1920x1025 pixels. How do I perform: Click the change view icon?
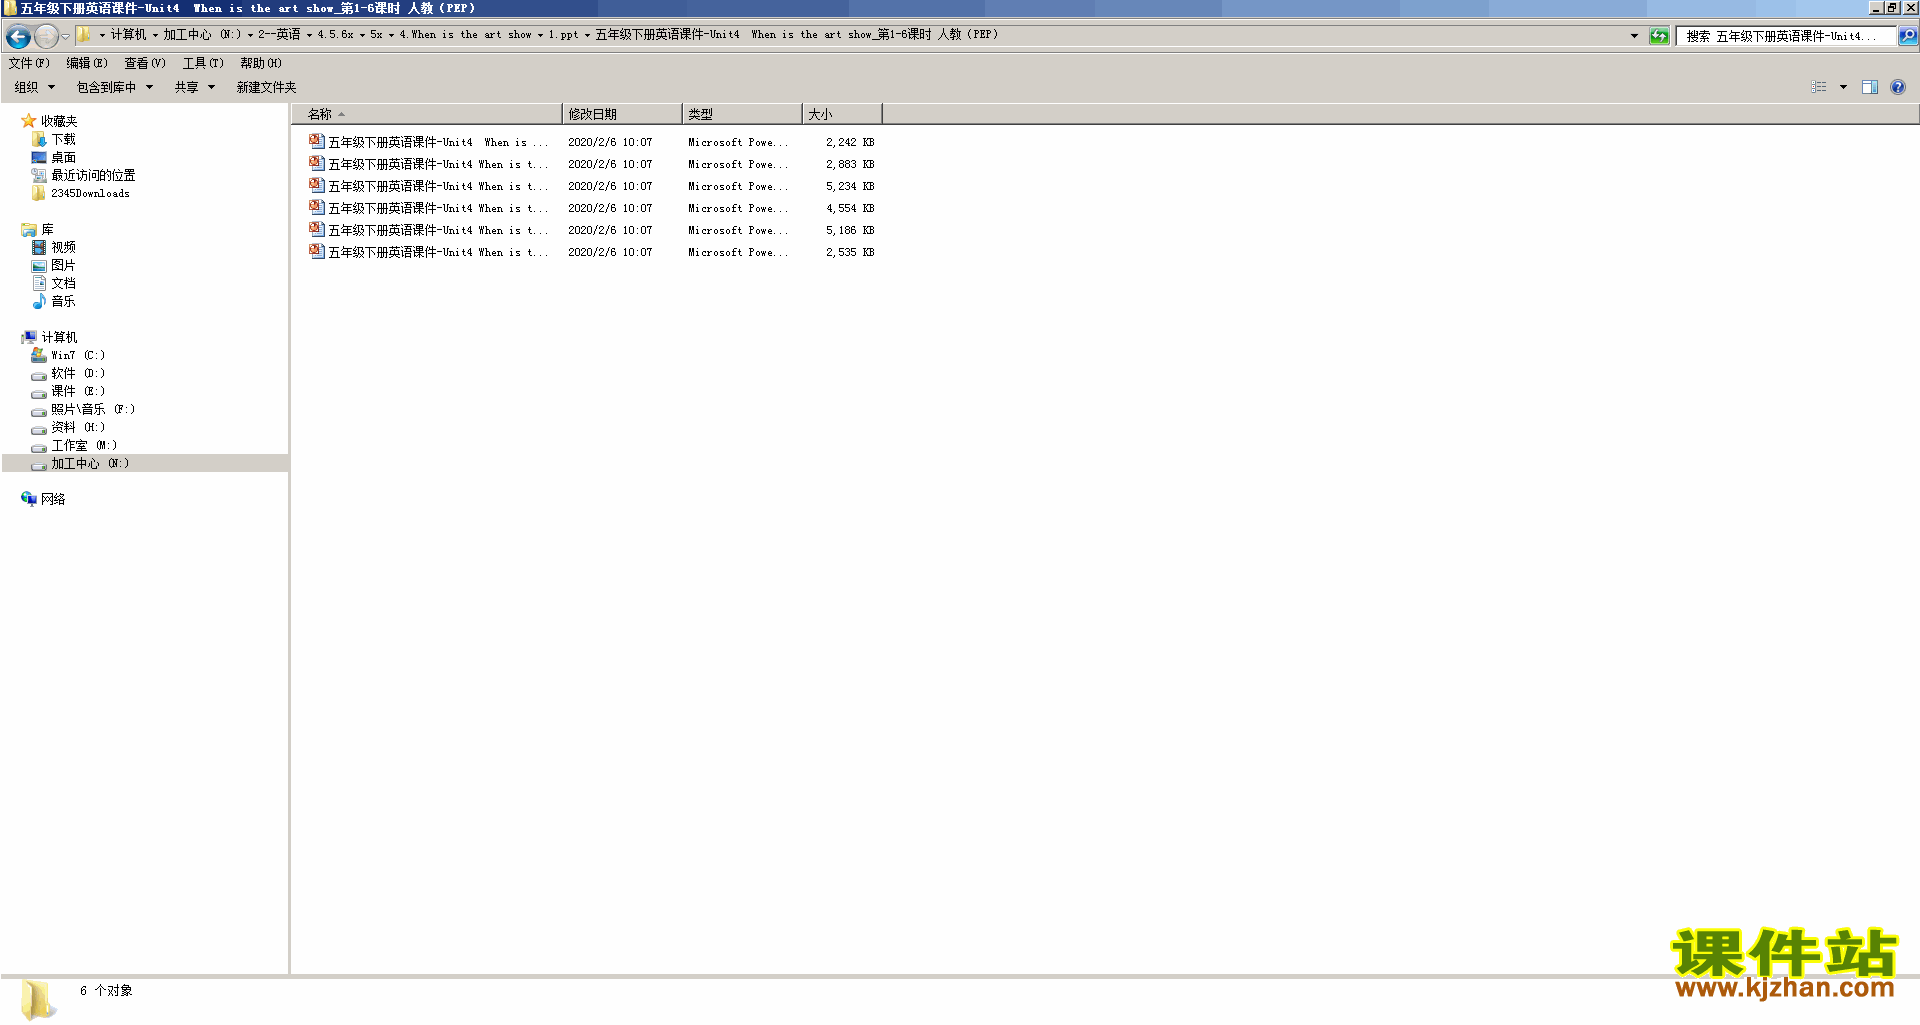[x=1819, y=87]
